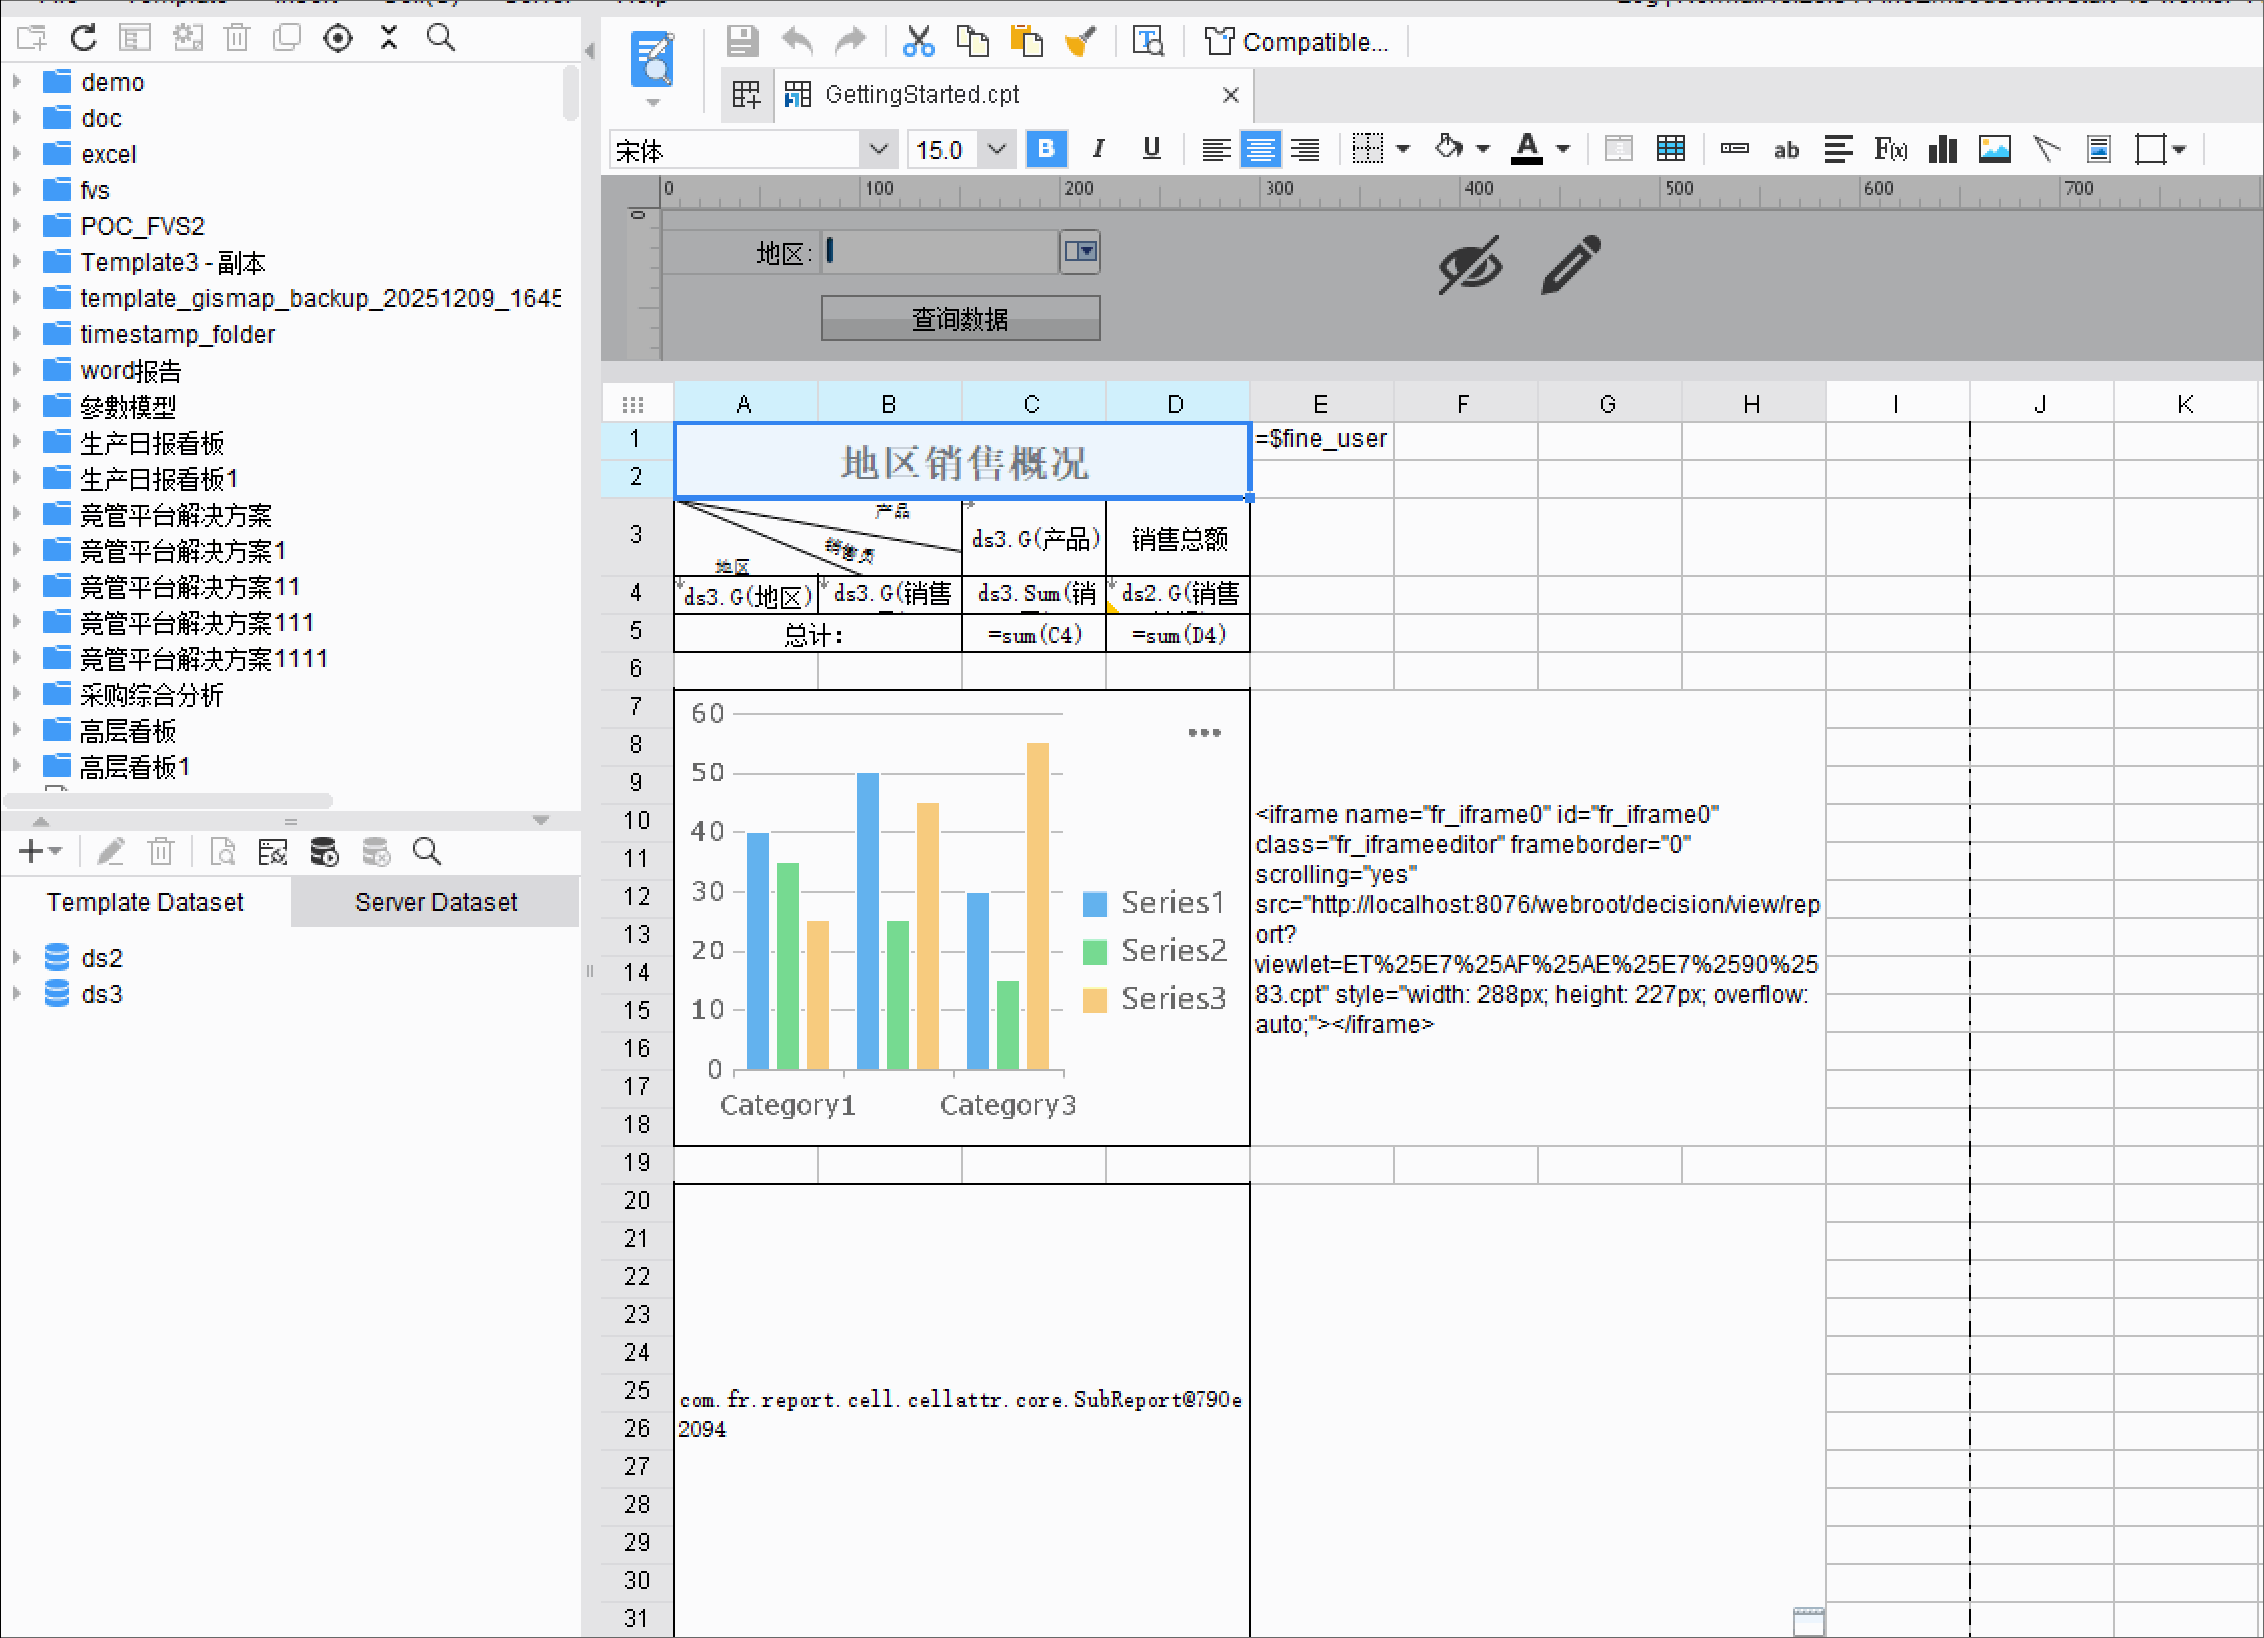Viewport: 2264px width, 1638px height.
Task: Open the 地区 parameter combo box button
Action: [x=1080, y=252]
